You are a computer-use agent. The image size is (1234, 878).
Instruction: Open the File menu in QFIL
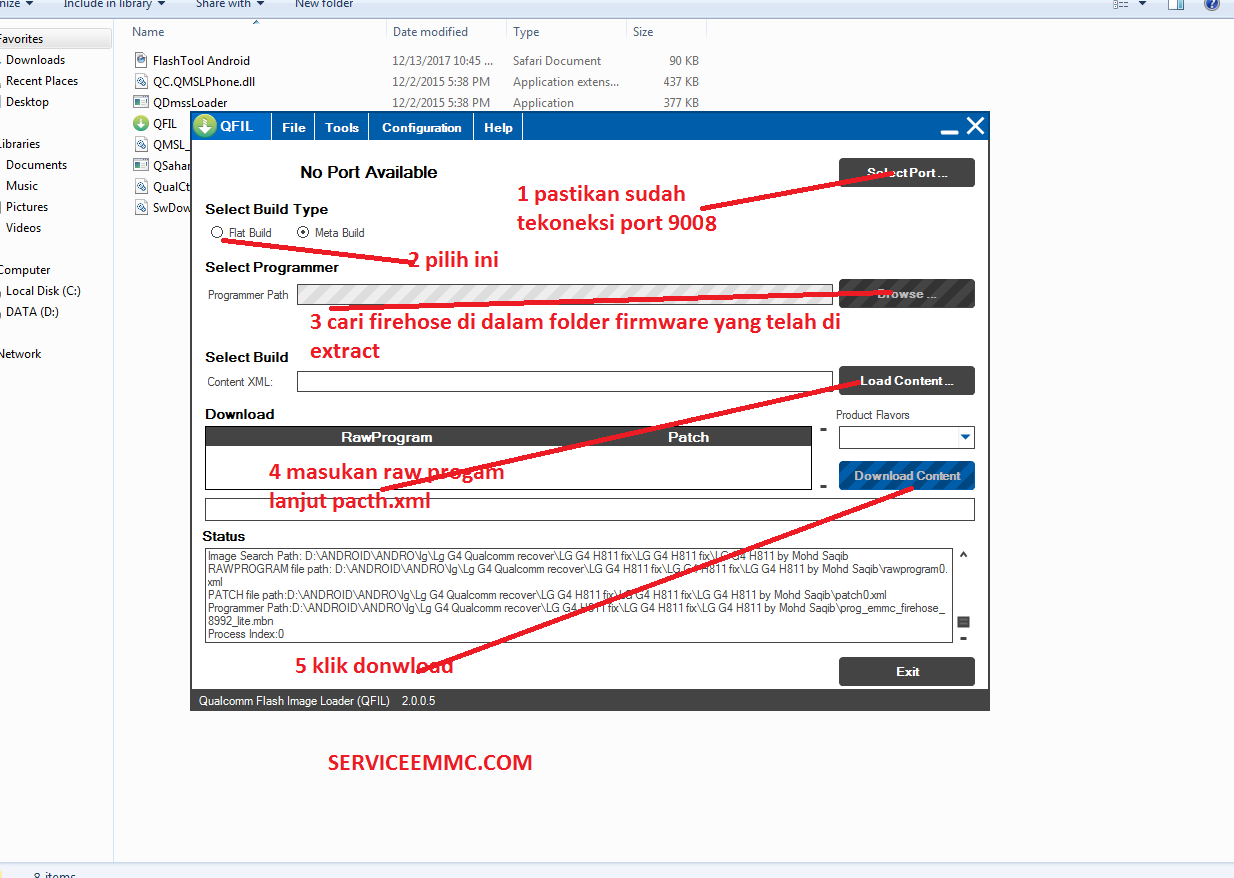[293, 127]
